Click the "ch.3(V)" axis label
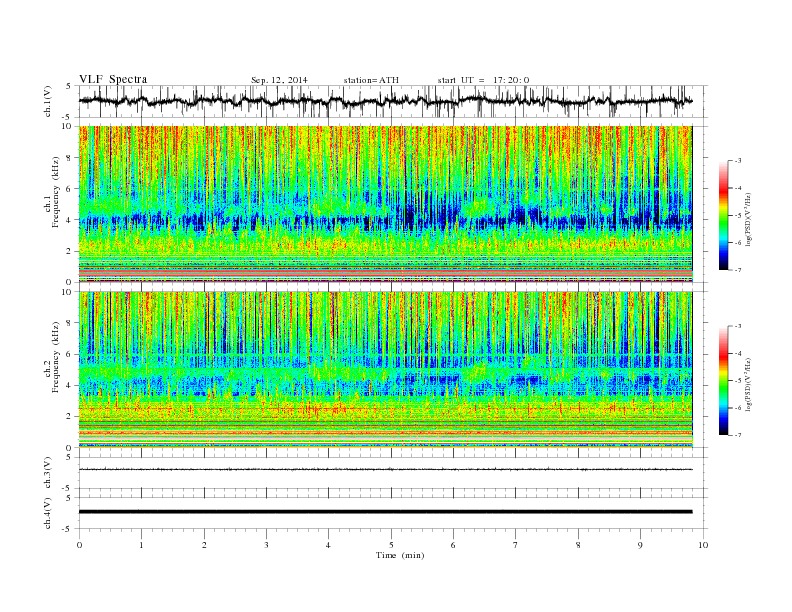792x612 pixels. point(47,473)
